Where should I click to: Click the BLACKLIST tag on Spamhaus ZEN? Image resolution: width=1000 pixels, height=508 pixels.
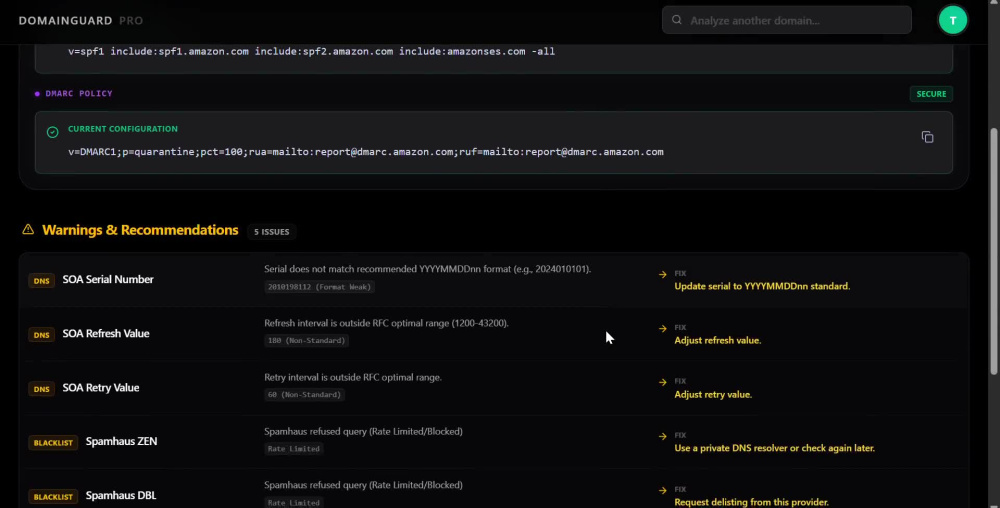[x=53, y=442]
